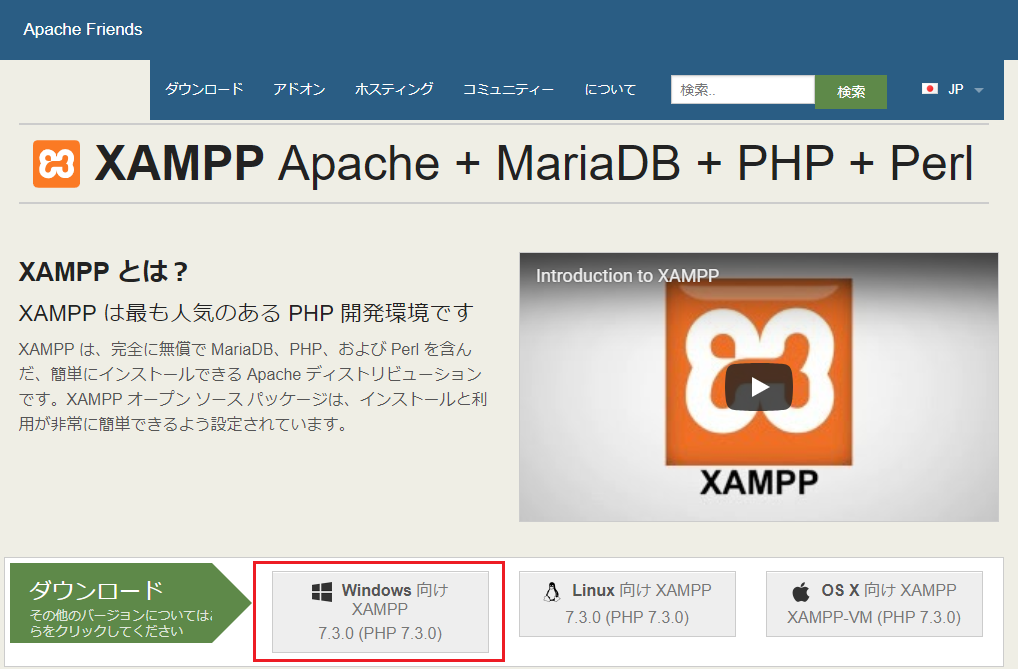This screenshot has height=669, width=1018.
Task: Select について in the nav bar
Action: pyautogui.click(x=610, y=89)
